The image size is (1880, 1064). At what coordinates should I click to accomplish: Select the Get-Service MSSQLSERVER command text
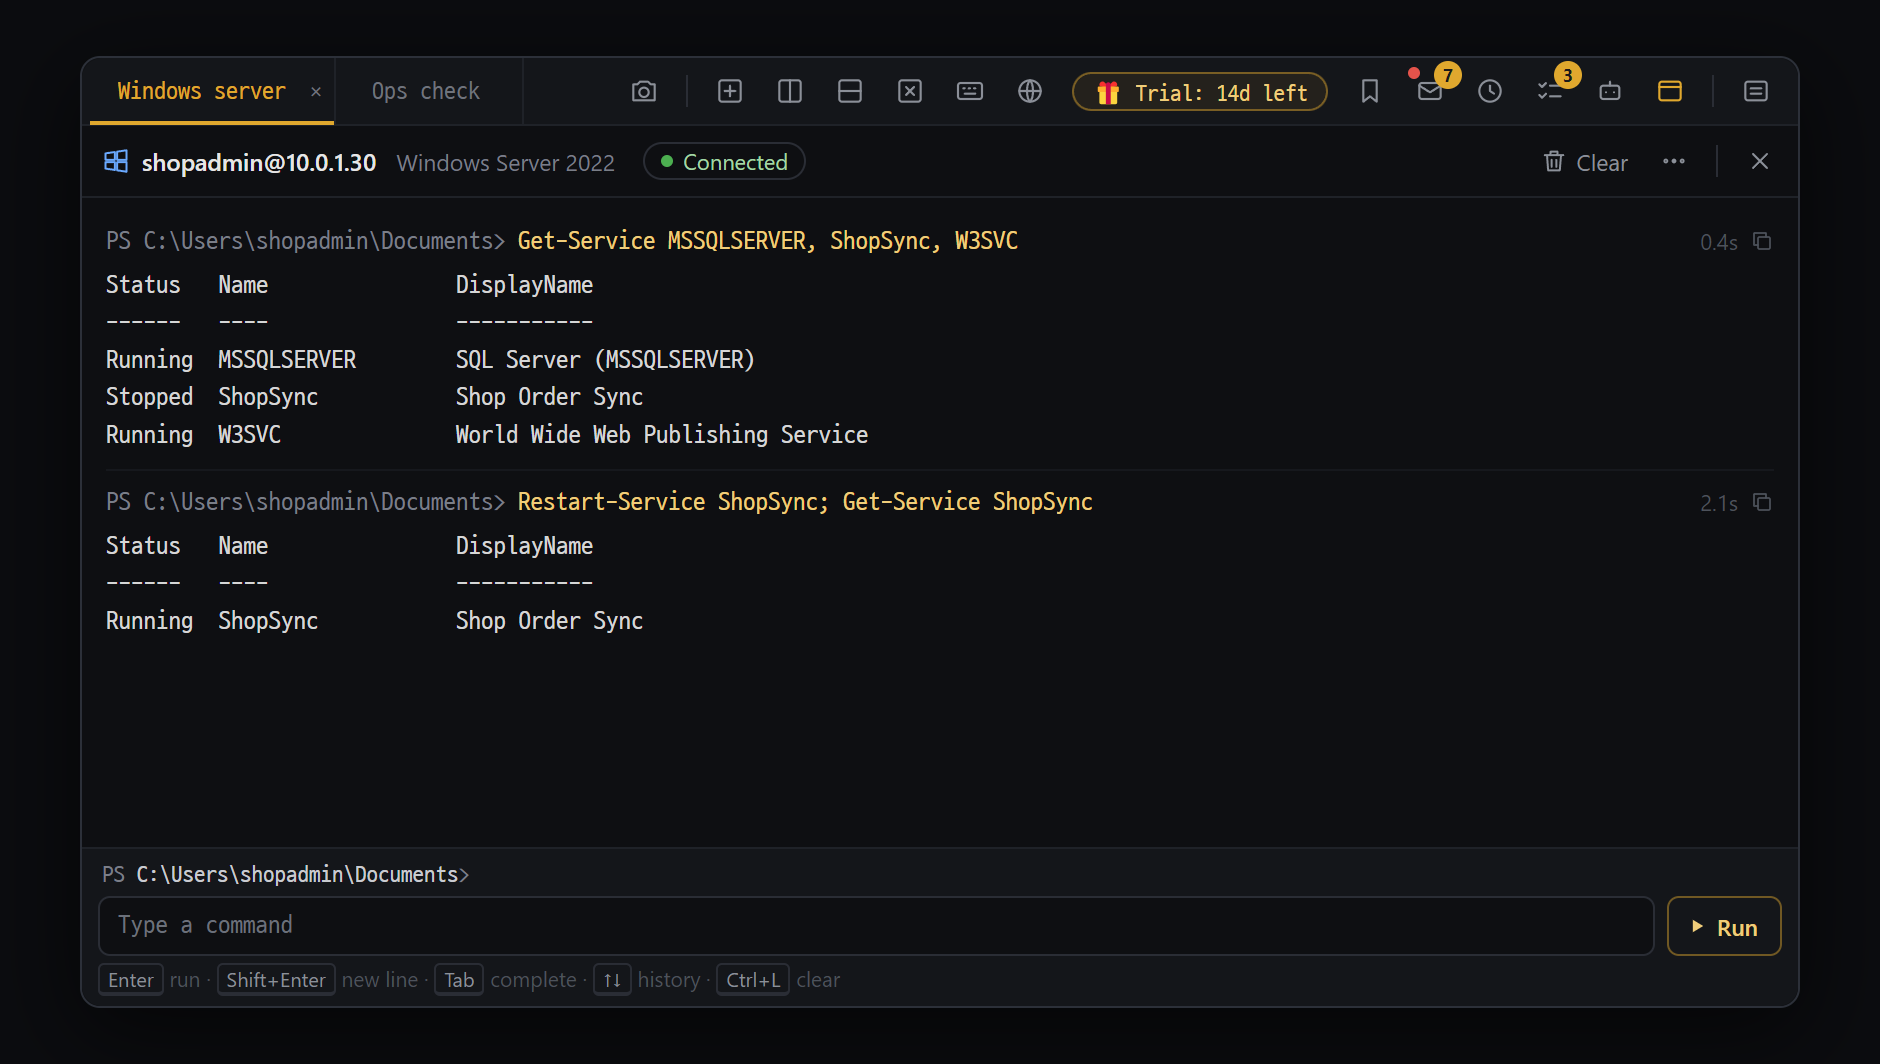(x=767, y=241)
